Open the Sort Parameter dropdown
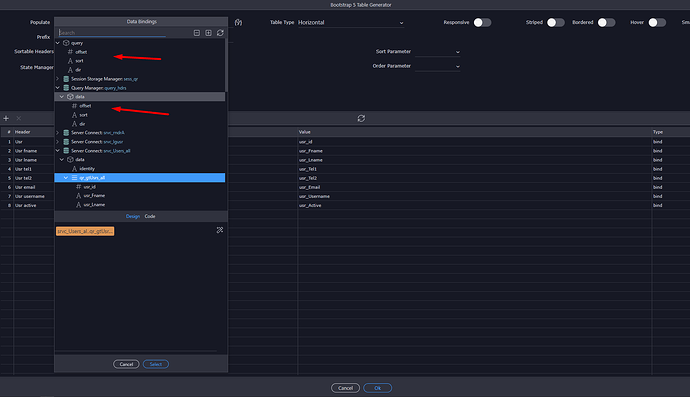This screenshot has height=397, width=690. (437, 52)
